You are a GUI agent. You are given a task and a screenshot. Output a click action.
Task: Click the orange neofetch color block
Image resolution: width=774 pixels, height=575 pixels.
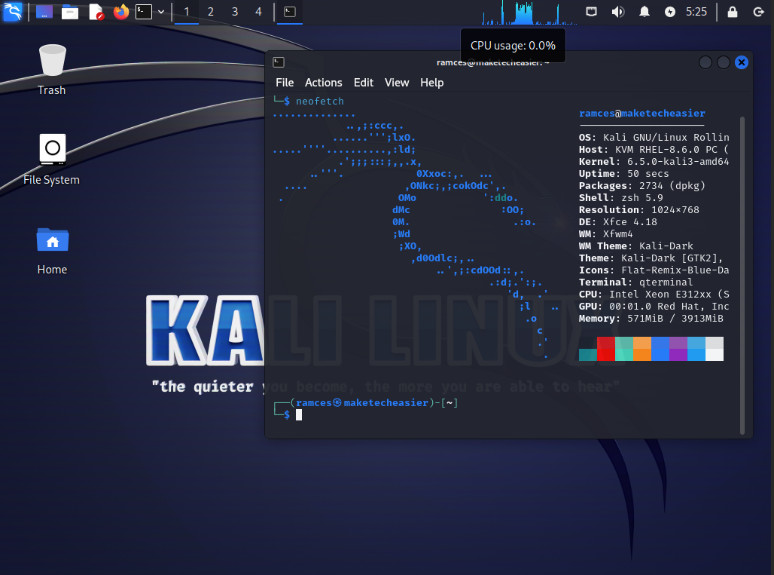[x=642, y=349]
